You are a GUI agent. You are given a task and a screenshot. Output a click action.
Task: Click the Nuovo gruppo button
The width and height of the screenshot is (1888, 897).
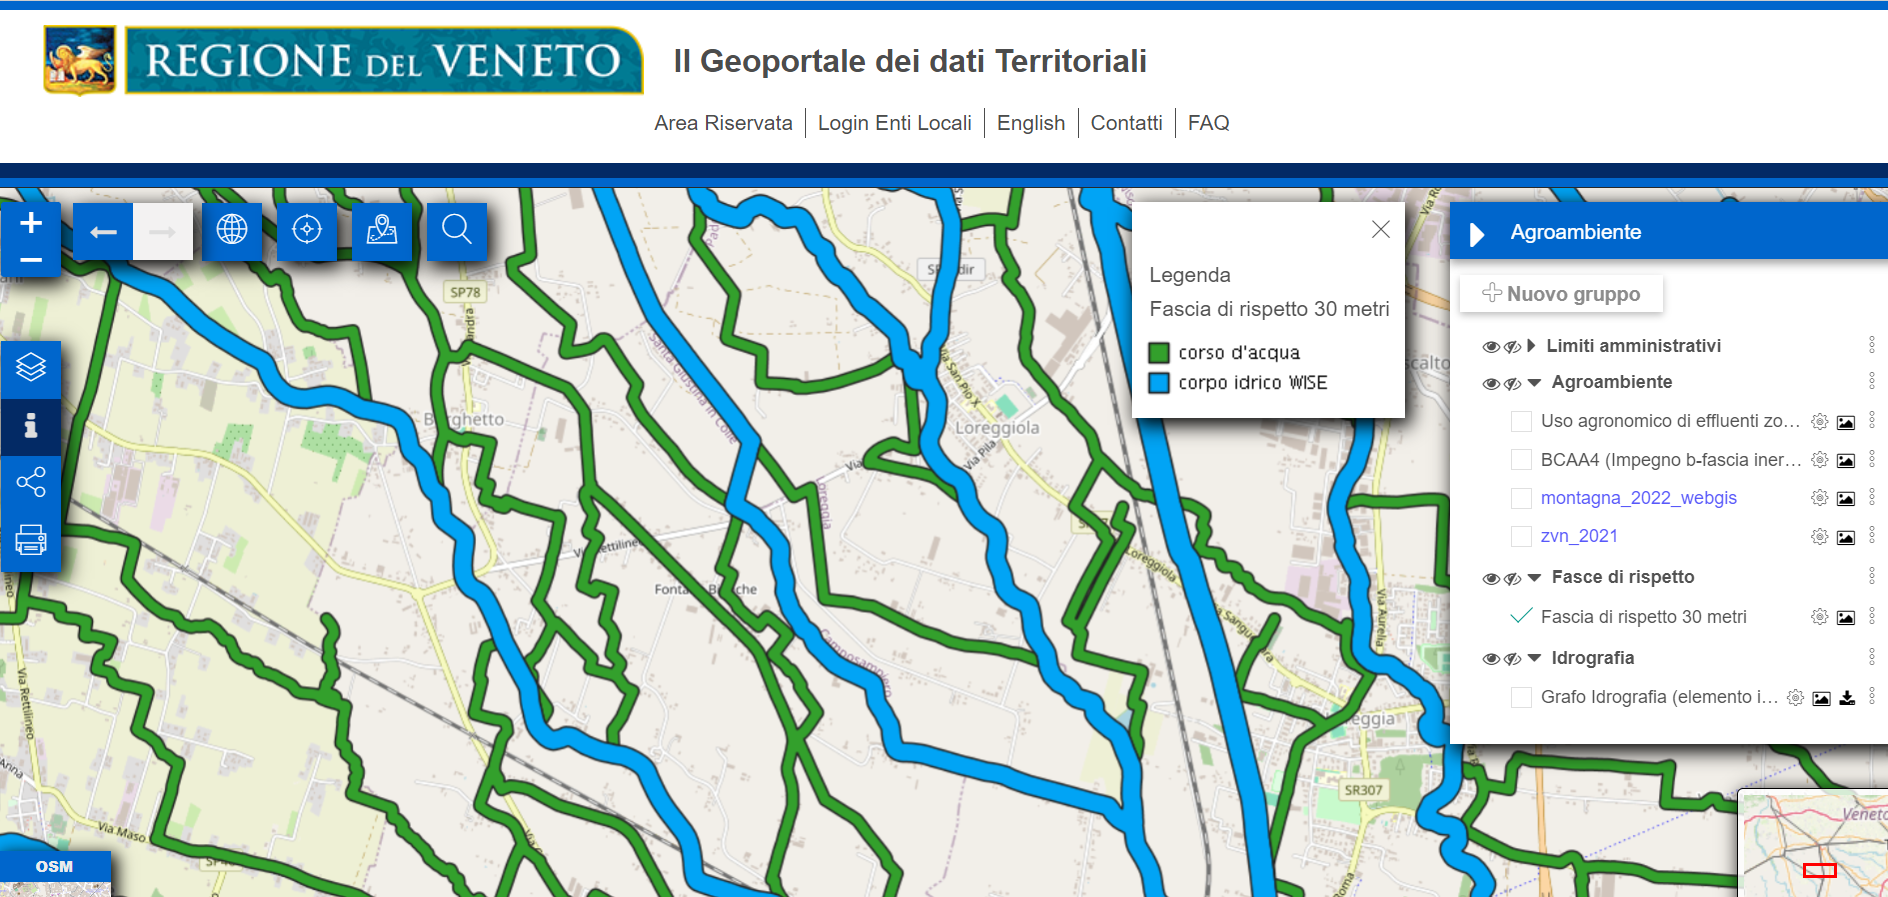(x=1561, y=294)
